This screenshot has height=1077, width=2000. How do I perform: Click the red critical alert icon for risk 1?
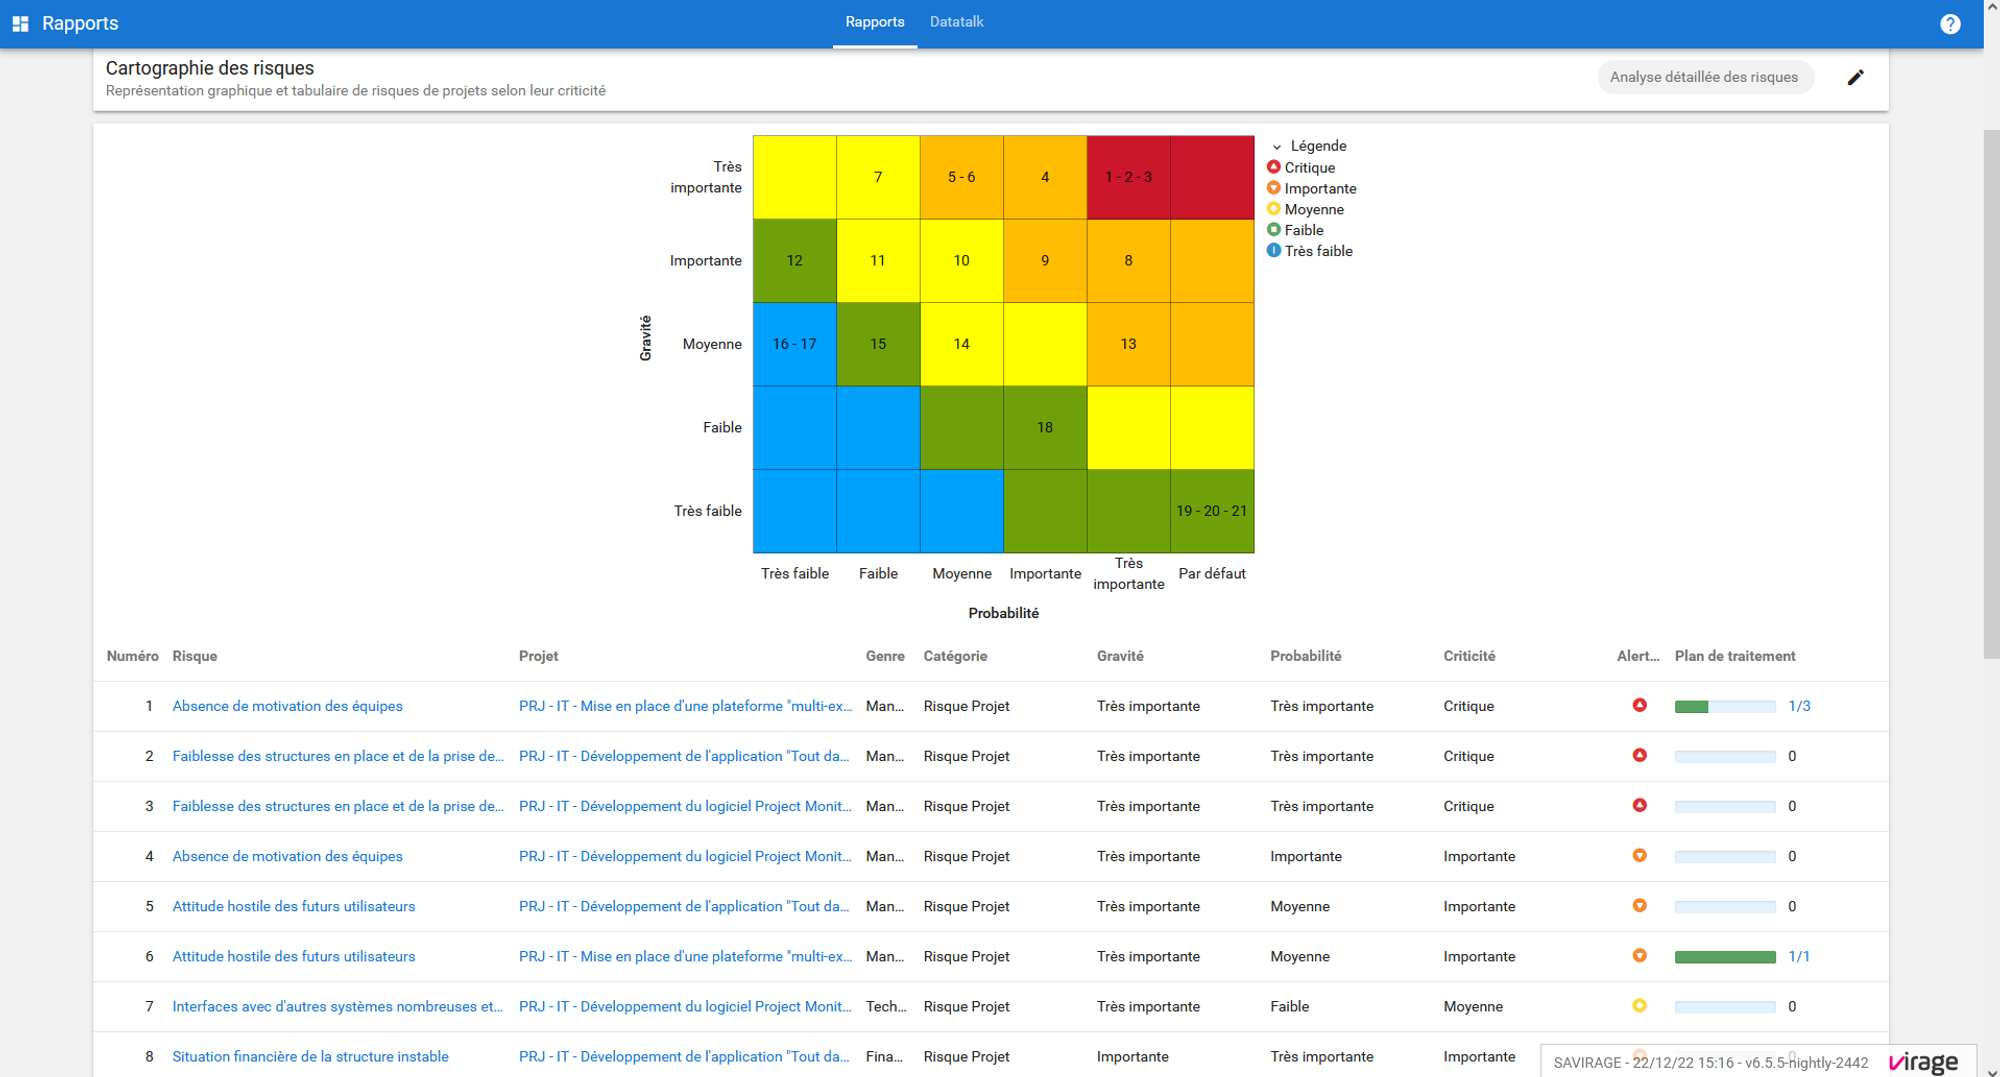pos(1639,705)
